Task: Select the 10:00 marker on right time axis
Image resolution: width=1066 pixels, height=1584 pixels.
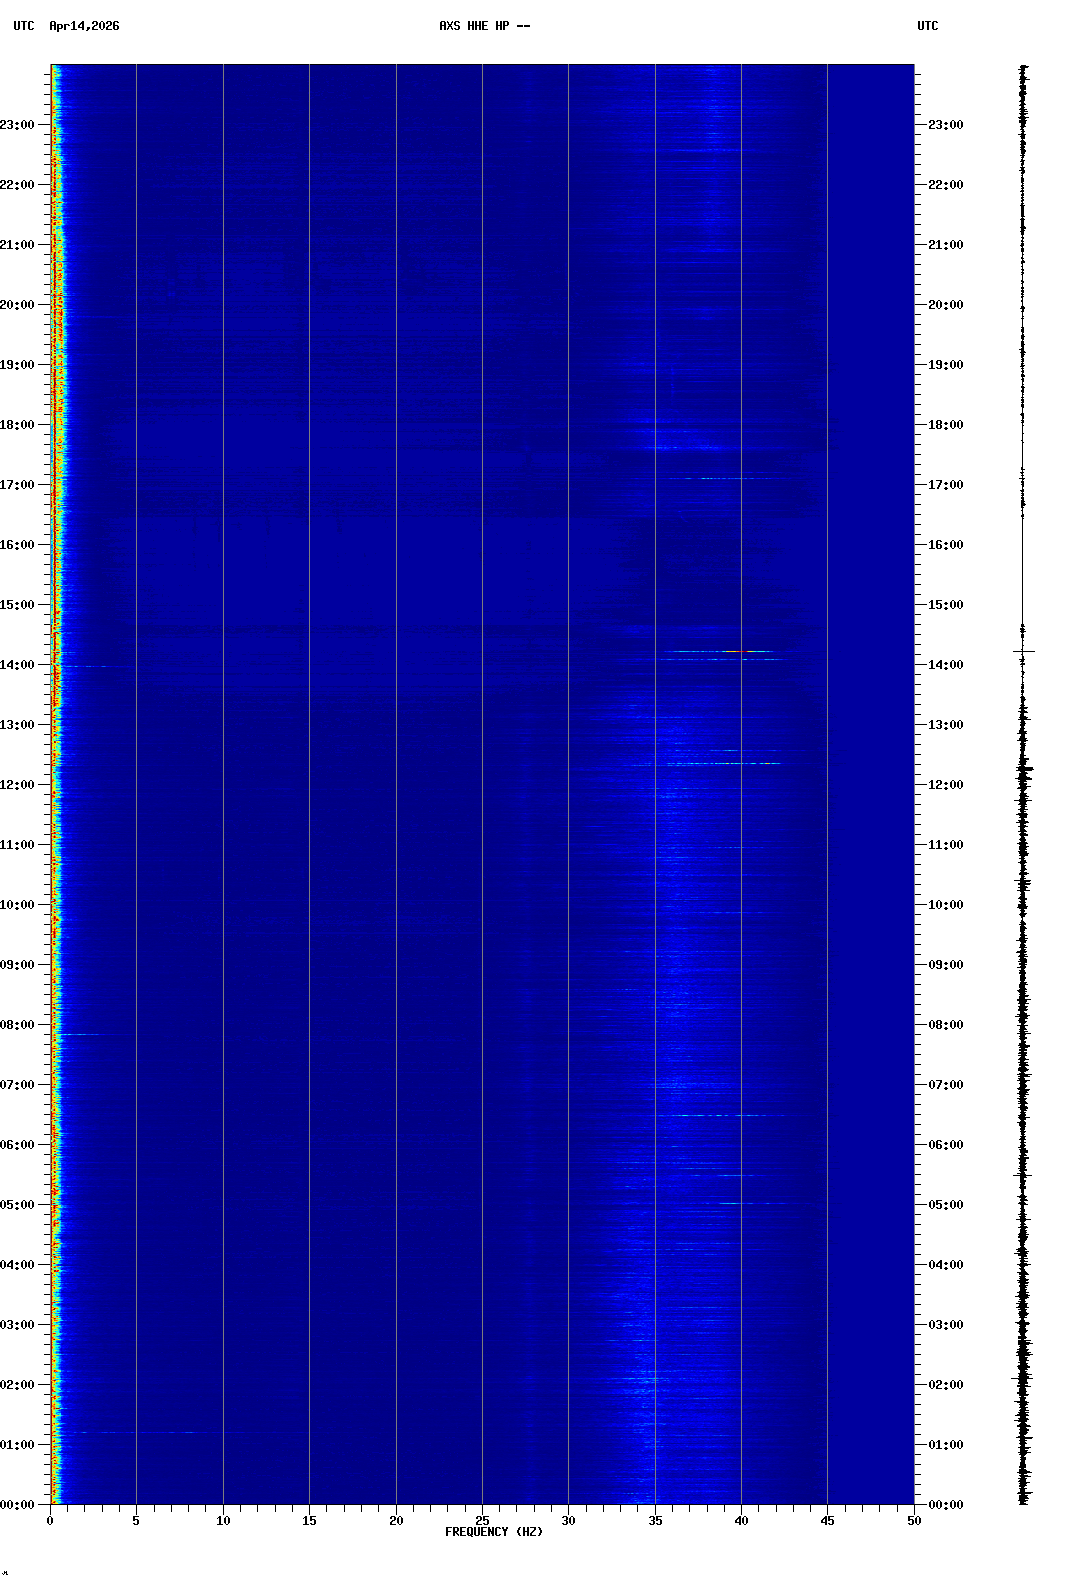Action: click(945, 905)
